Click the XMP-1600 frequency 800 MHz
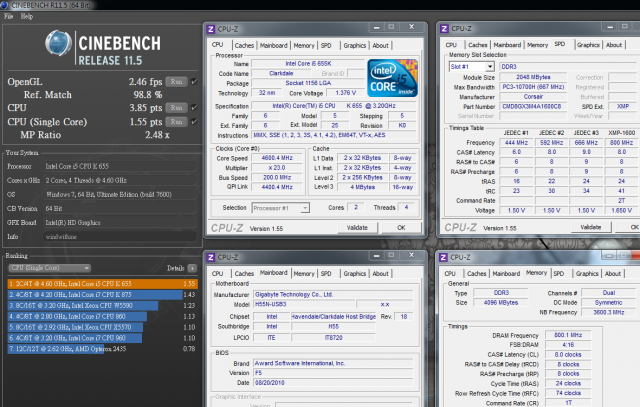 (621, 143)
